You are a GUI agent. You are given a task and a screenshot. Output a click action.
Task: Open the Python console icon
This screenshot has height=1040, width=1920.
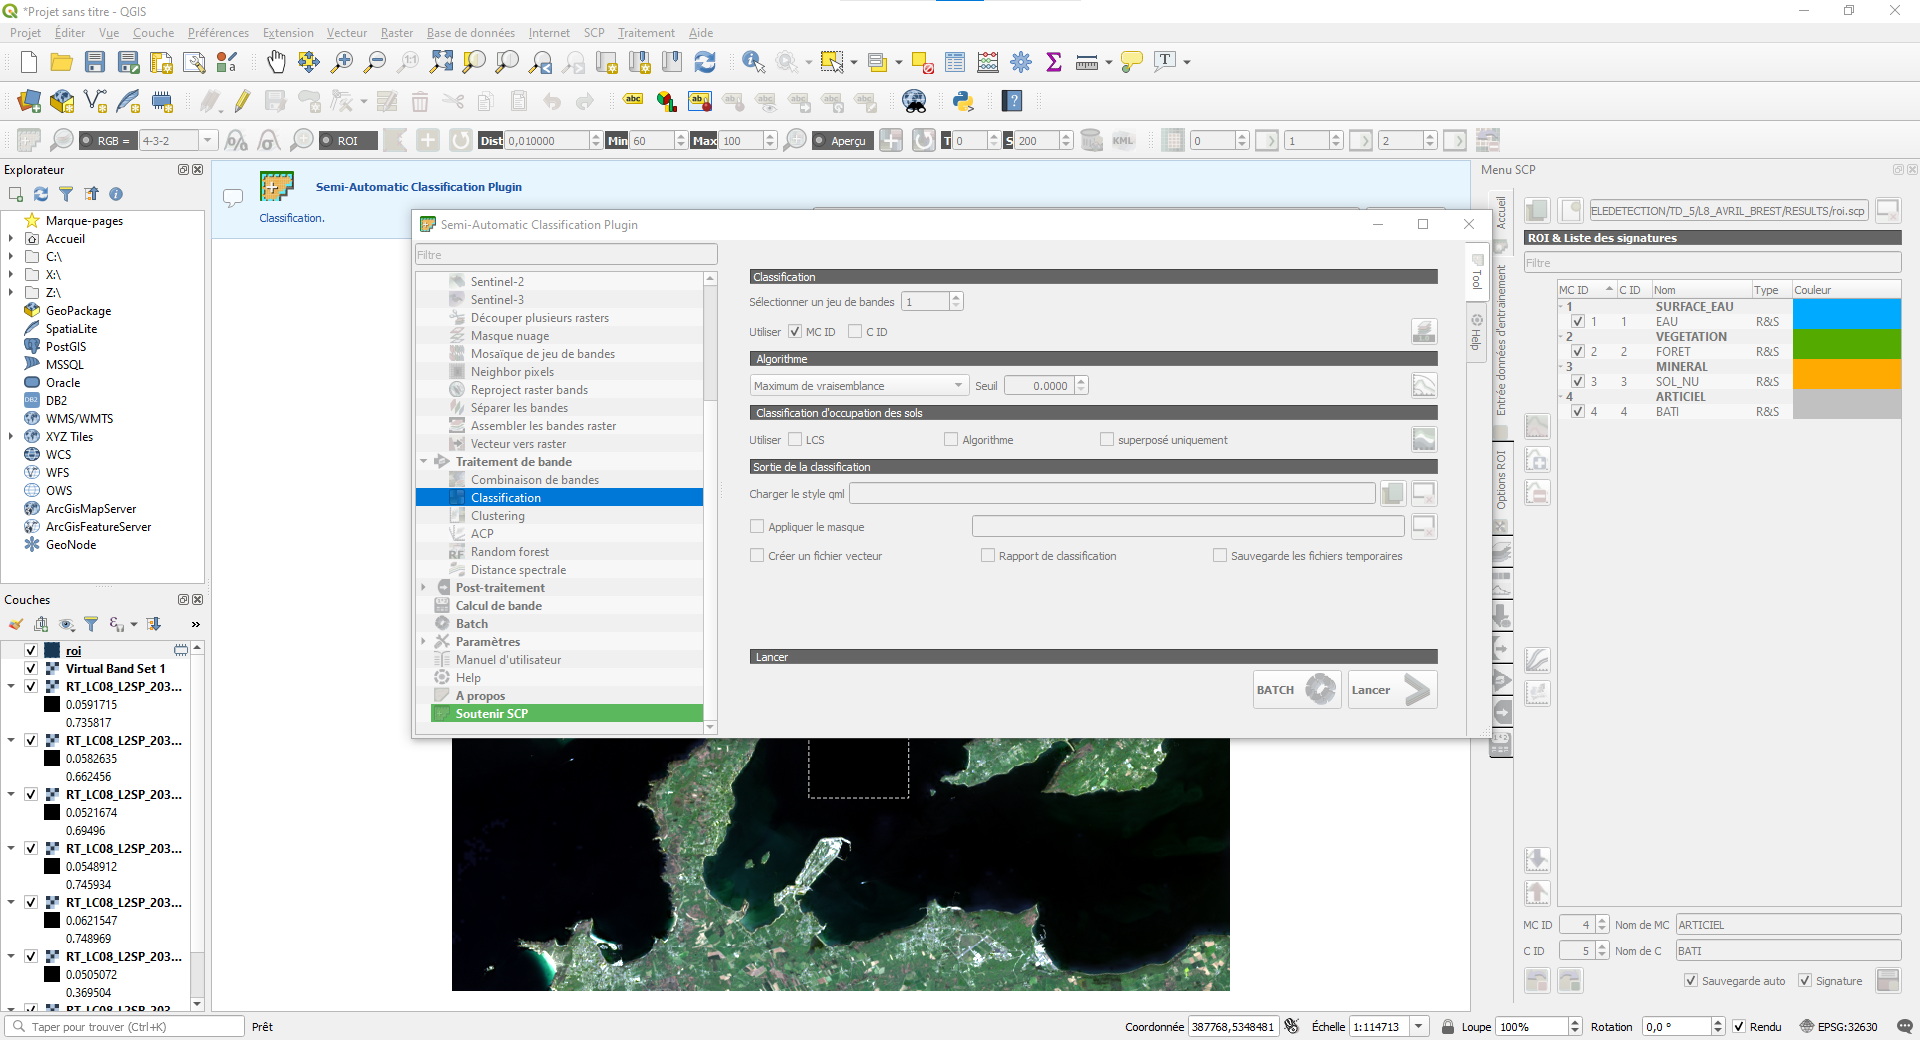(963, 101)
